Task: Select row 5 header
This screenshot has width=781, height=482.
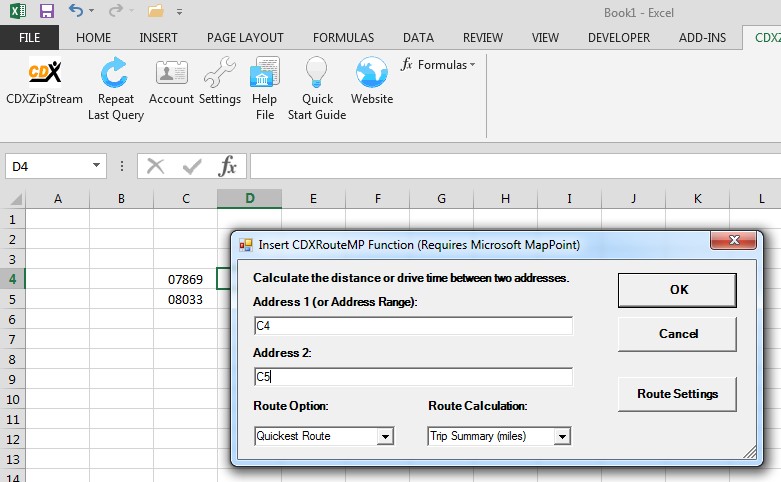Action: 12,299
